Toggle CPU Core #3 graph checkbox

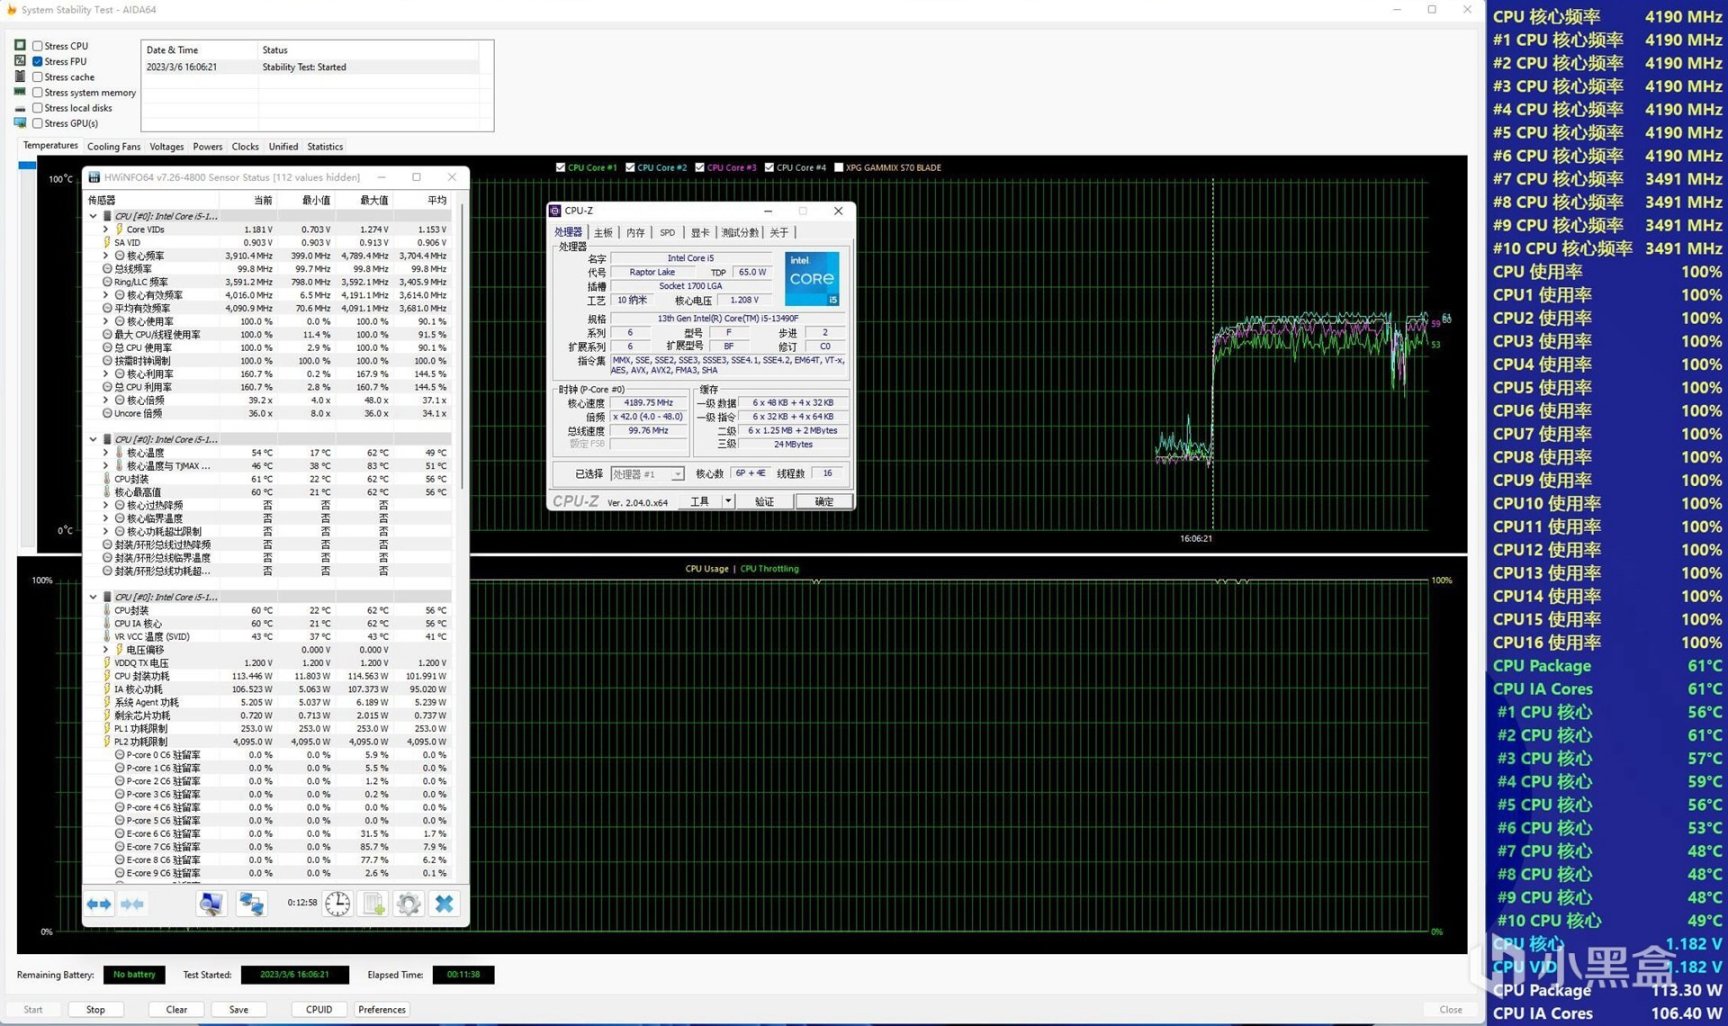tap(700, 168)
